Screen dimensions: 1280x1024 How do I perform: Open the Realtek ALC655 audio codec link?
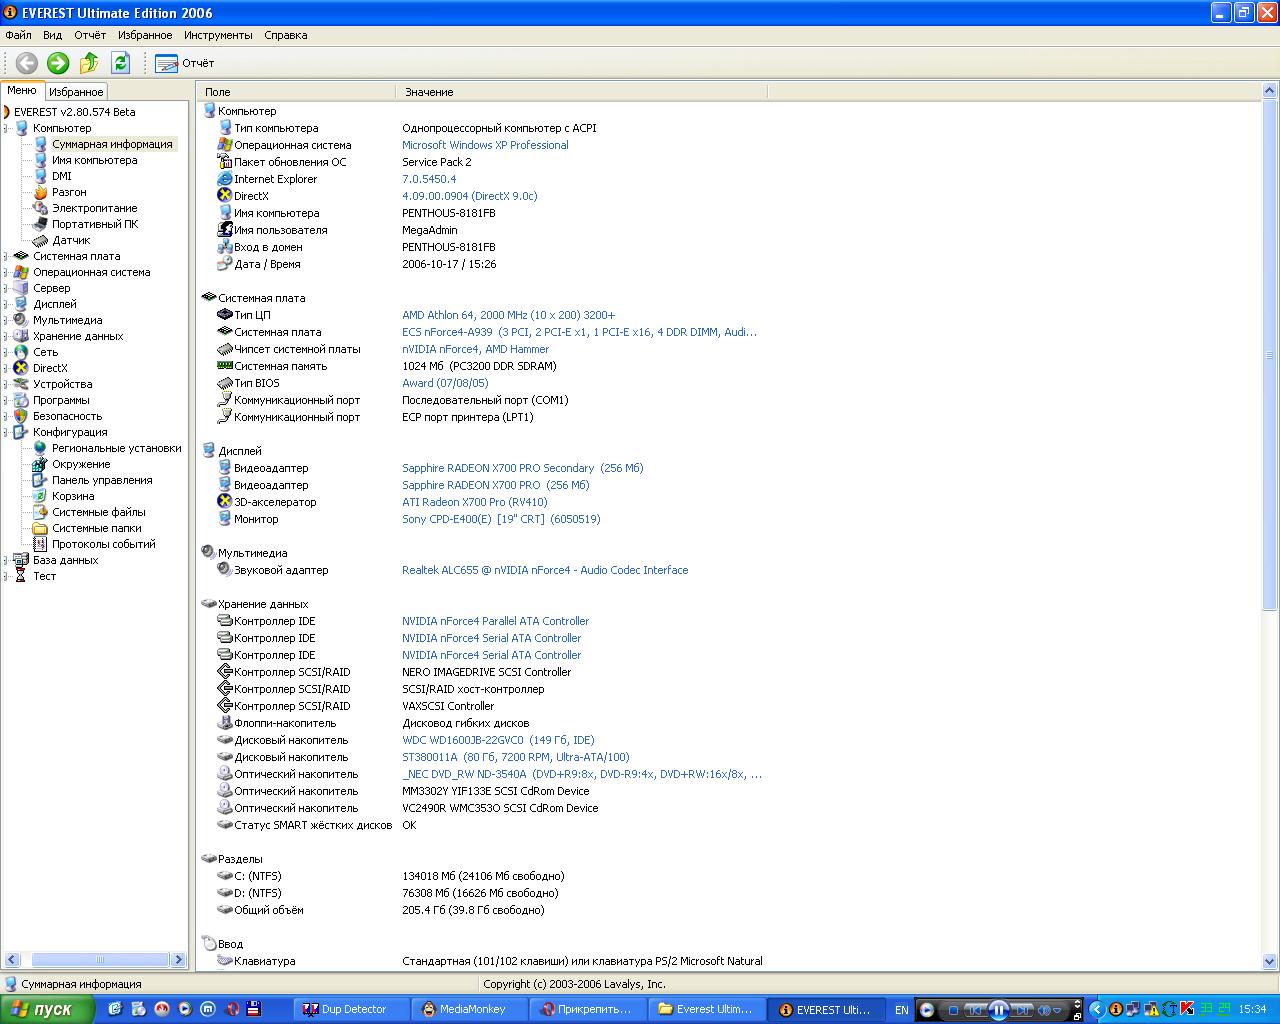545,570
